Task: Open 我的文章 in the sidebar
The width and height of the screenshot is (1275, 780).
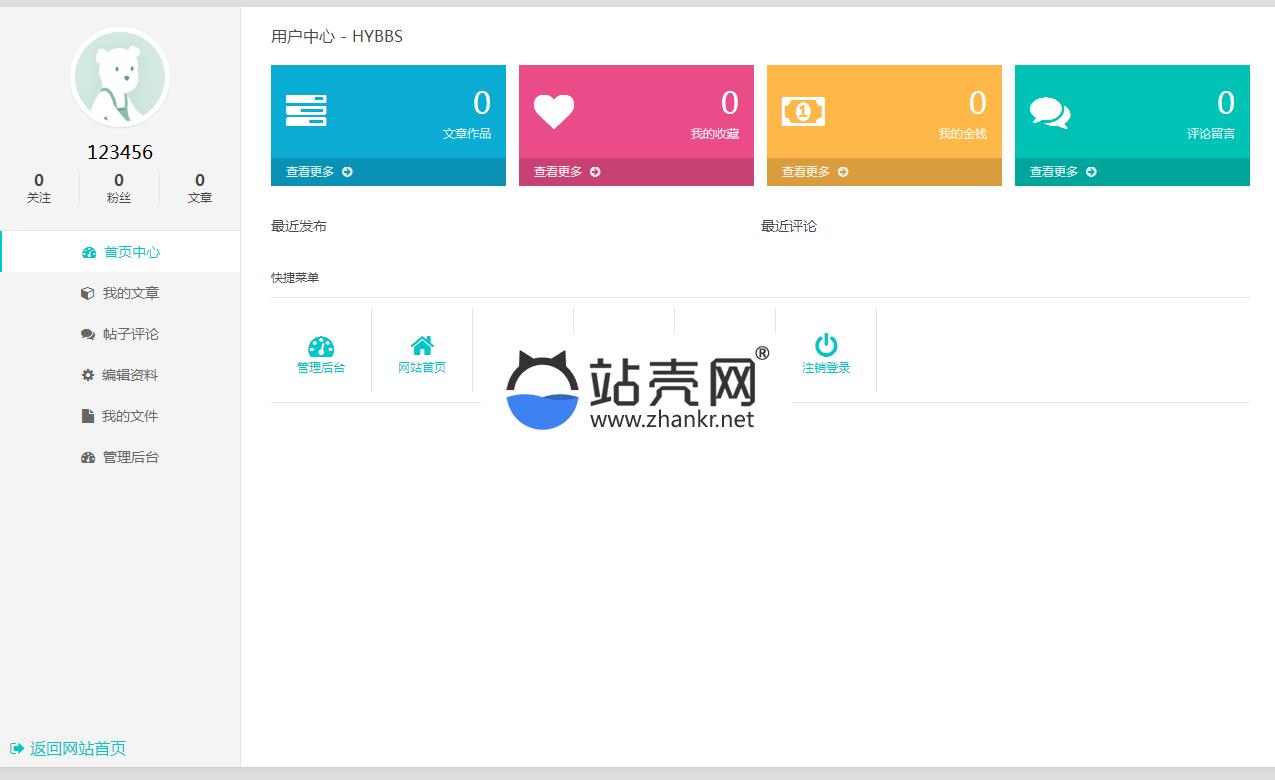Action: 121,293
